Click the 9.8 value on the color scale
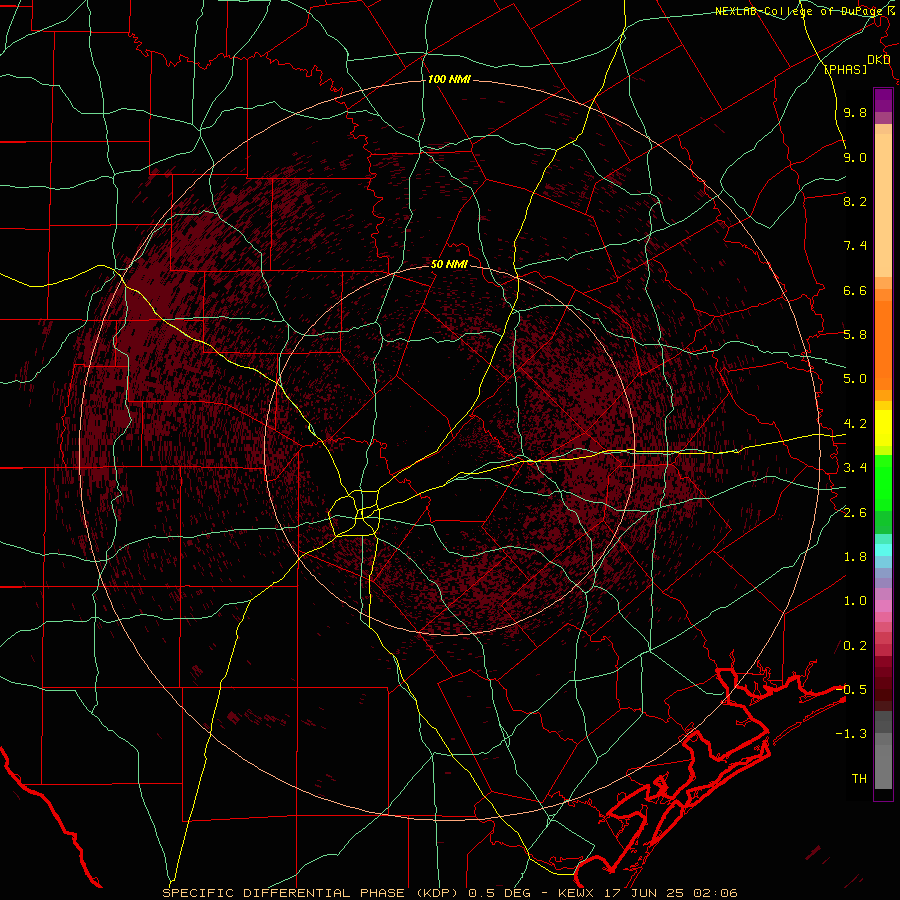Screen dimensions: 900x900 coord(855,113)
